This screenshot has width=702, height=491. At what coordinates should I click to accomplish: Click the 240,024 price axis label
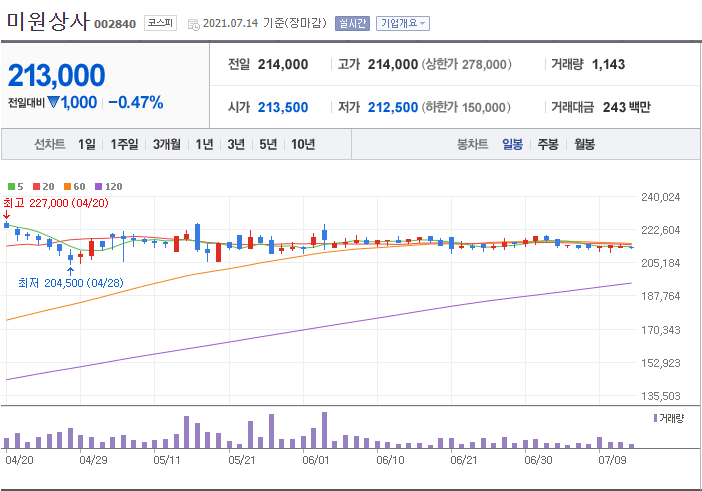coord(660,197)
